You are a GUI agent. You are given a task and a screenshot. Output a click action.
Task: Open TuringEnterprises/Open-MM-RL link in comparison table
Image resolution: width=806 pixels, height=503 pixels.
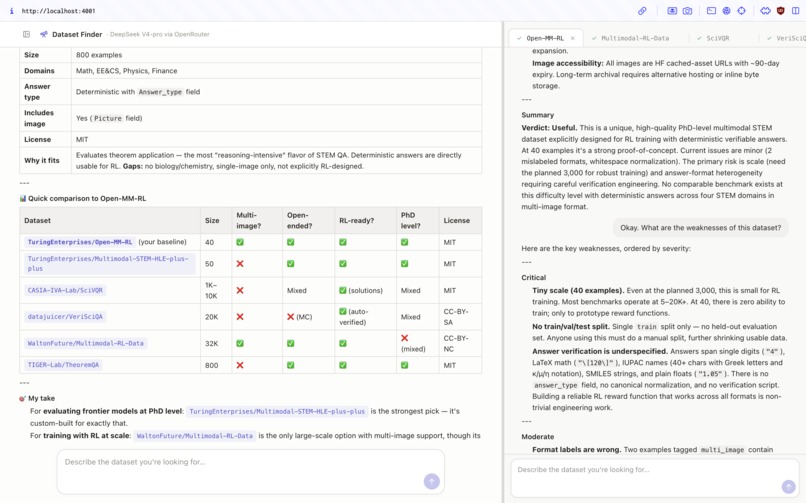80,242
